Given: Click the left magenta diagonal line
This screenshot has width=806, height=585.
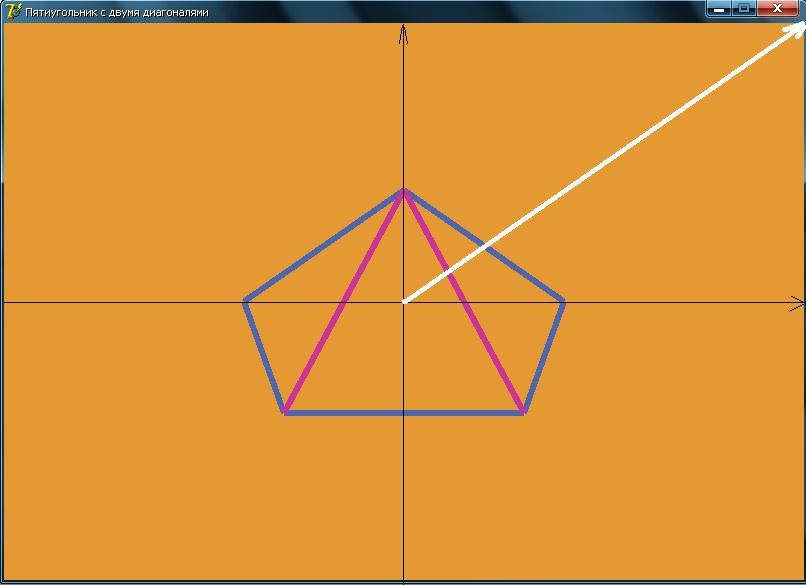Looking at the screenshot, I should 344,300.
